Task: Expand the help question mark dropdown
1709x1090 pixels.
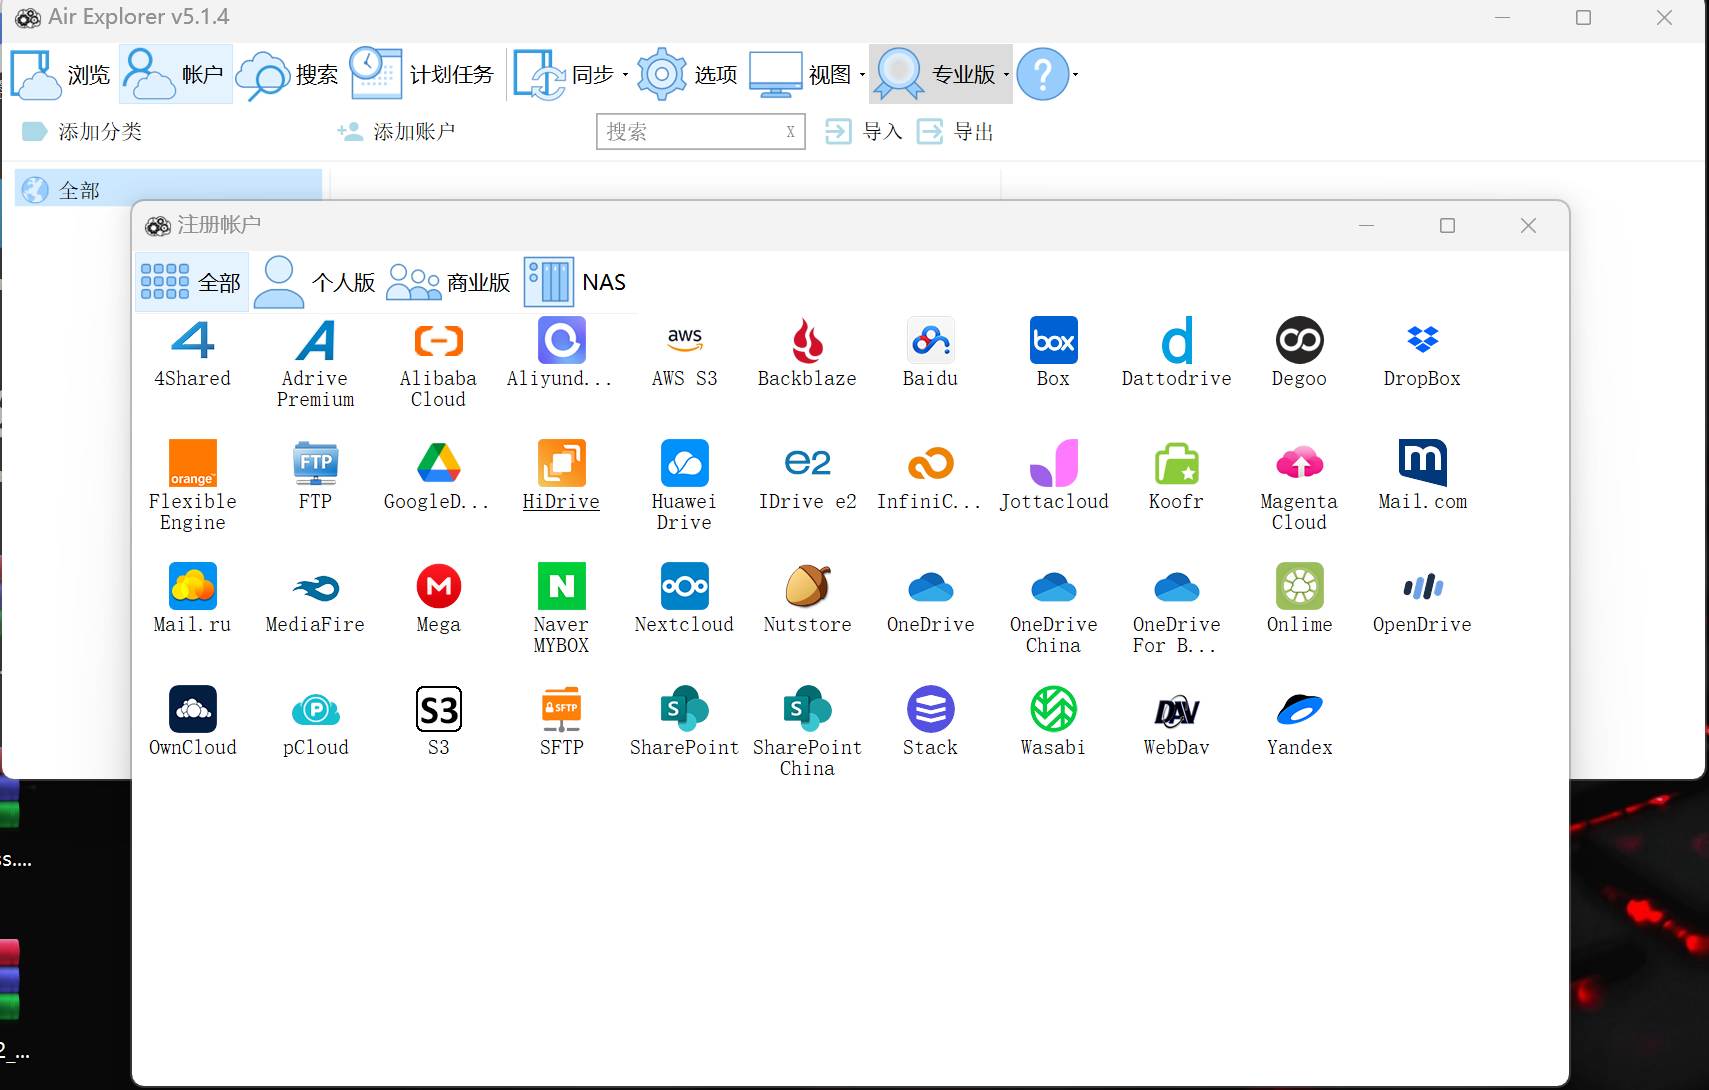Action: [1076, 75]
